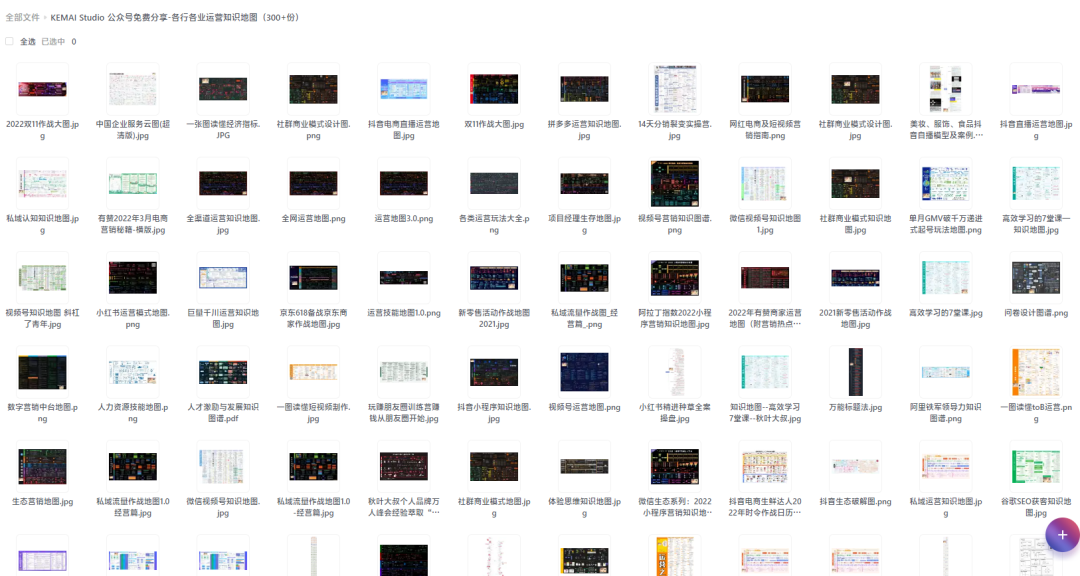Select file name 阿里铁军领导力知识图谱.png

(945, 413)
